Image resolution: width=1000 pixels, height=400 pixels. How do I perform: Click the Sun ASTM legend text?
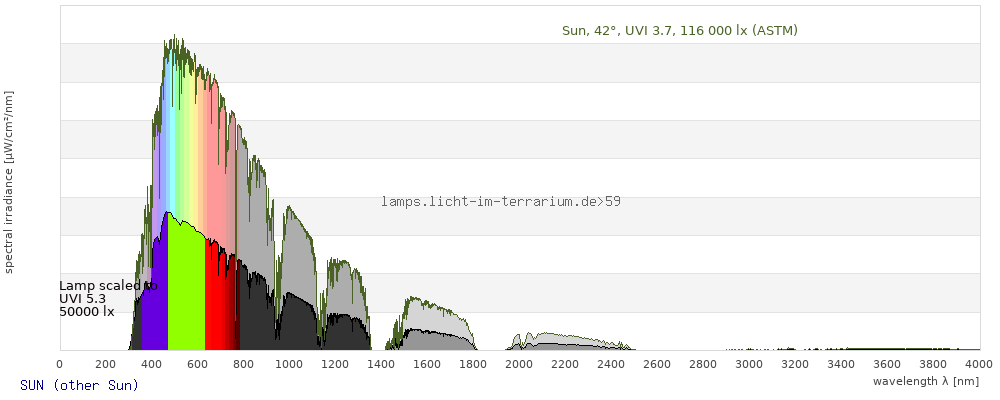679,31
